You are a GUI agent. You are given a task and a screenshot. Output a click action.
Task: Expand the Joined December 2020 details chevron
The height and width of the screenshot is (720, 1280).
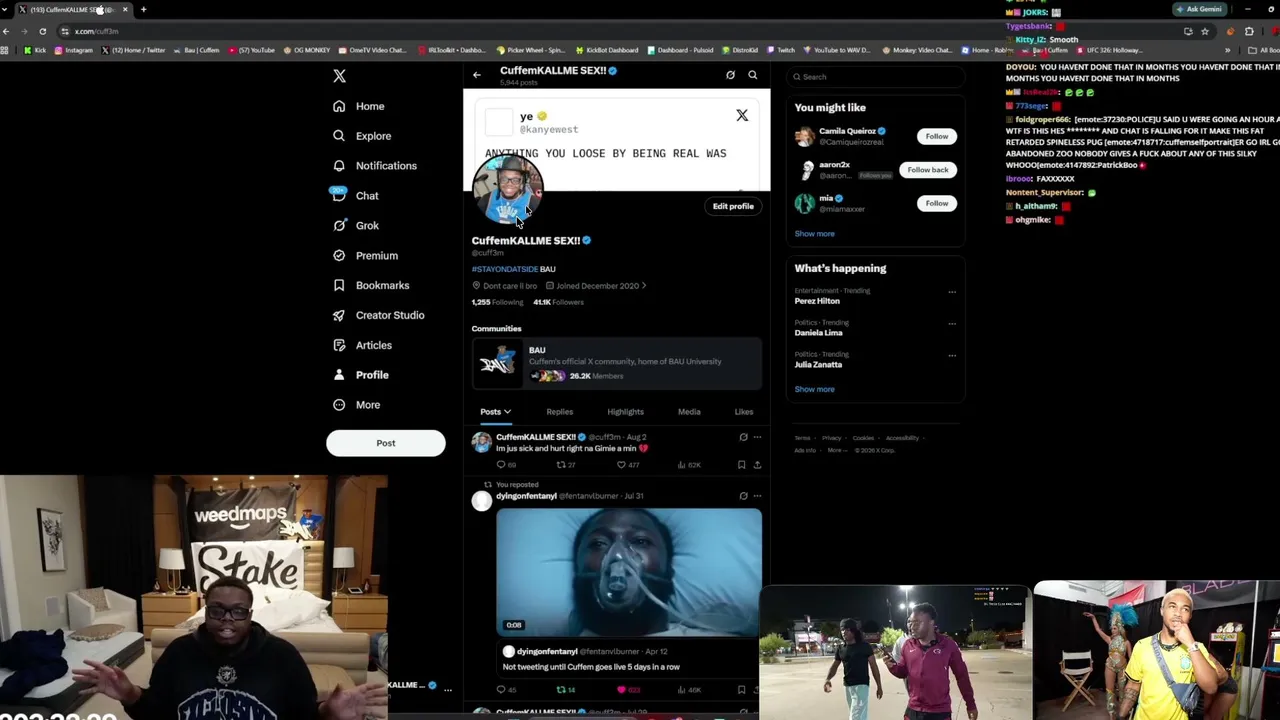coord(644,286)
